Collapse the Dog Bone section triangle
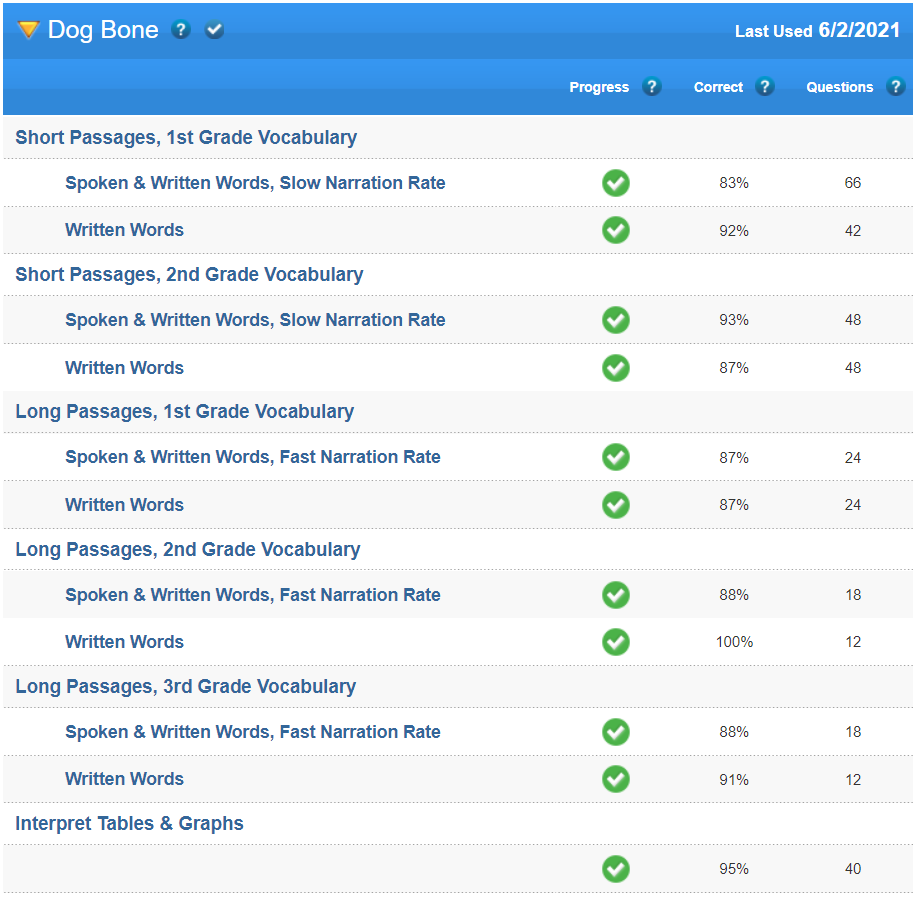The height and width of the screenshot is (900, 918). coord(28,30)
